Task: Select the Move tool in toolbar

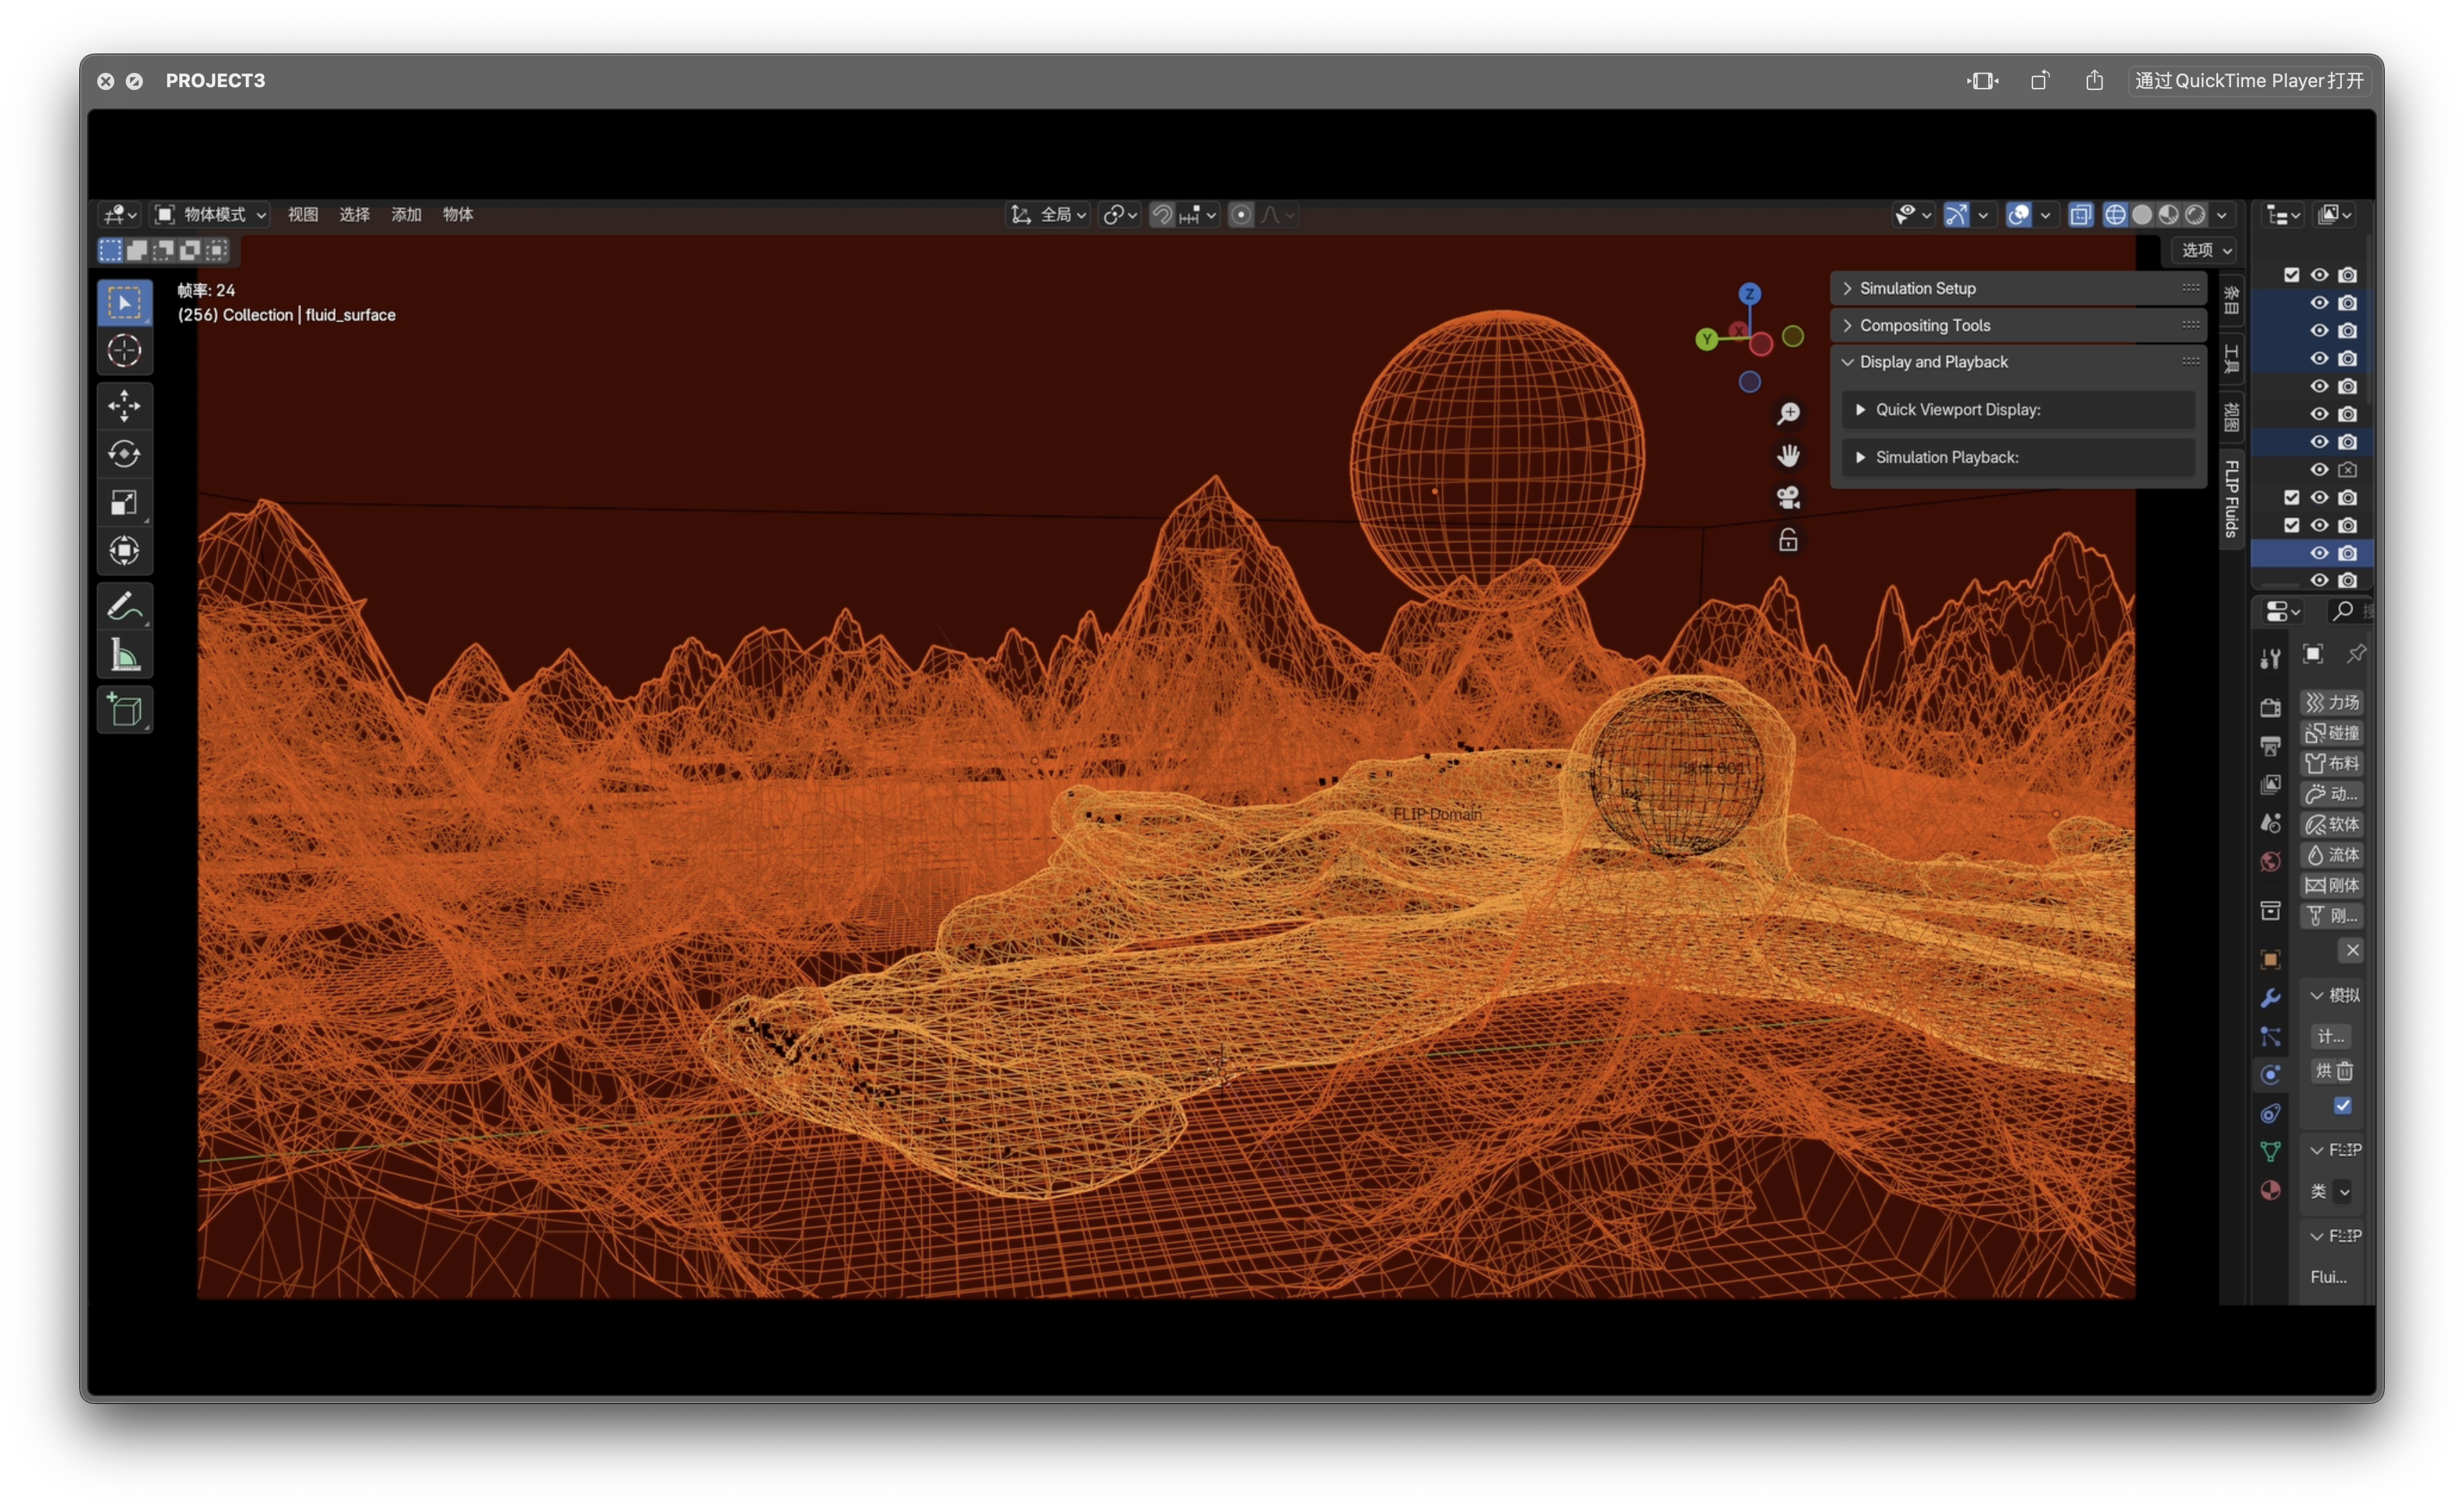Action: pos(124,405)
